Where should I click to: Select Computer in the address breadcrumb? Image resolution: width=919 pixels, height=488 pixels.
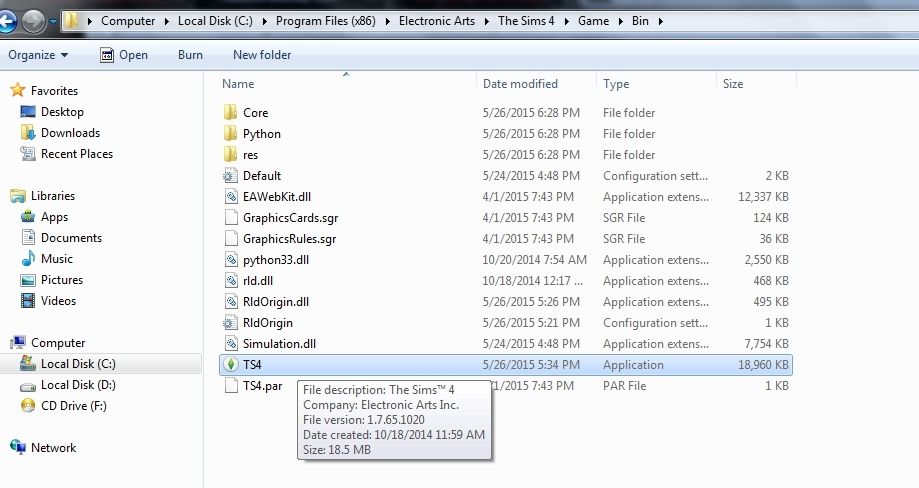pos(128,21)
